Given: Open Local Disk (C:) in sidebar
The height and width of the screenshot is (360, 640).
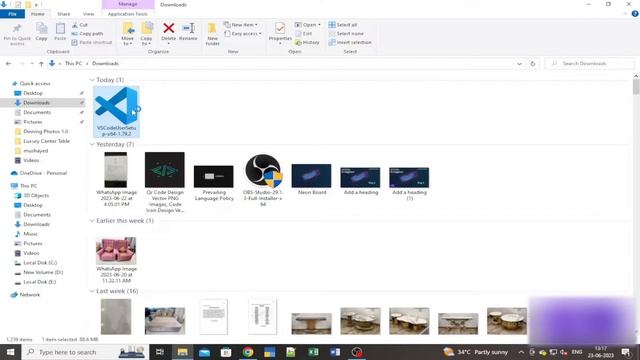Looking at the screenshot, I should tap(40, 263).
